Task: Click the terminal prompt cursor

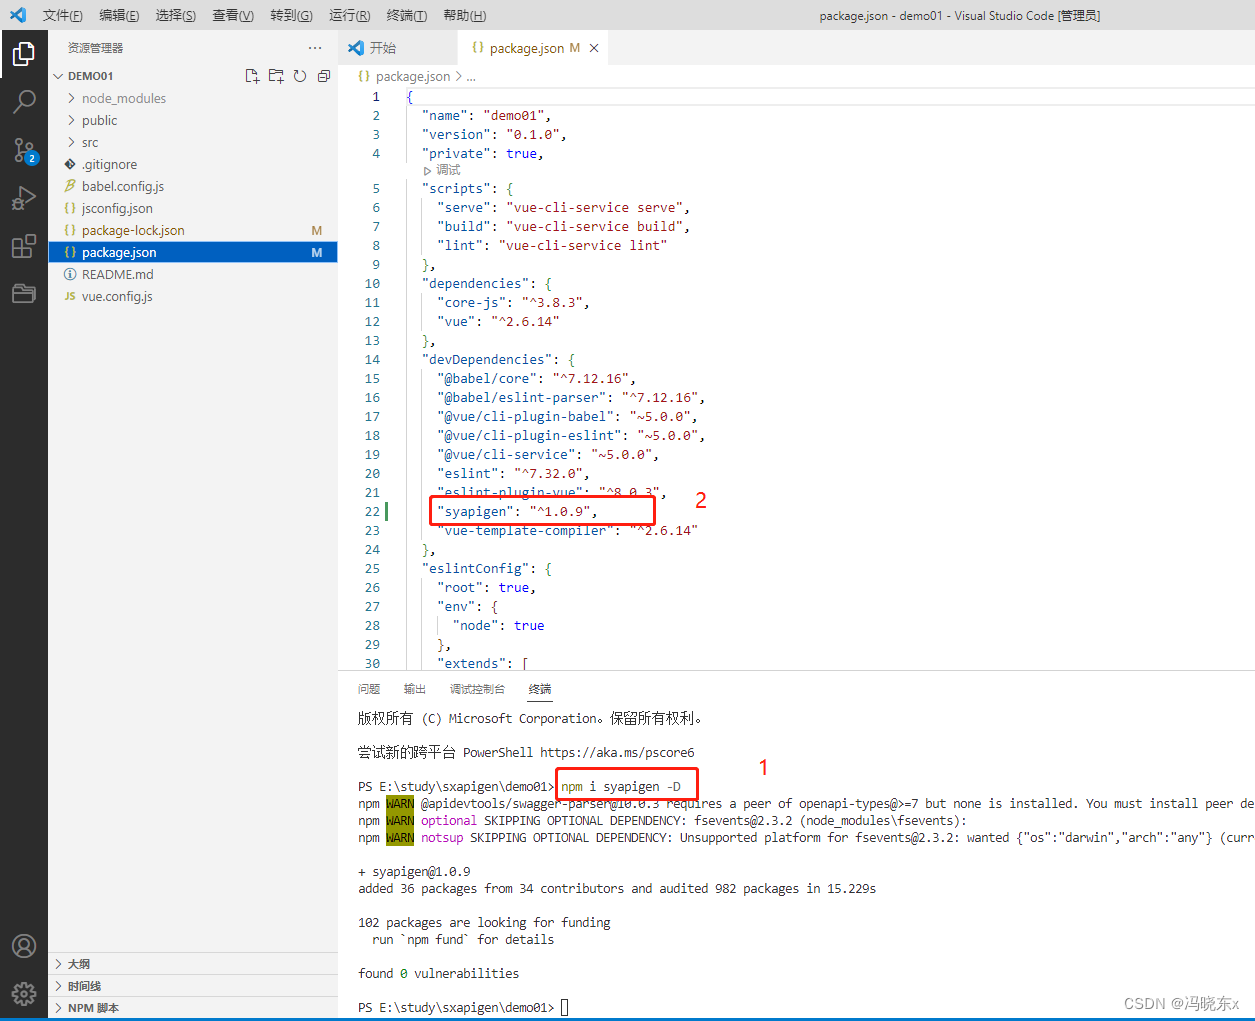Action: (x=564, y=1007)
